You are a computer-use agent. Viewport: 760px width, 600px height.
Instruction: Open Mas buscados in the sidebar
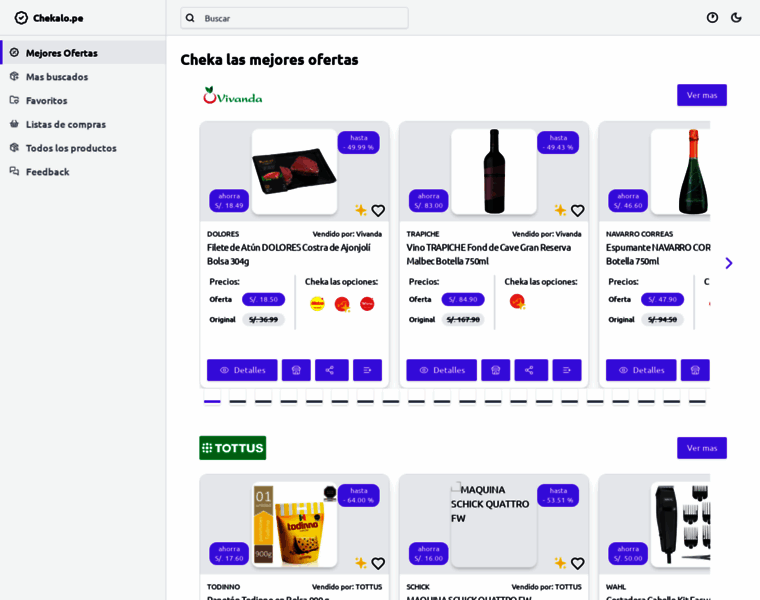pyautogui.click(x=57, y=77)
